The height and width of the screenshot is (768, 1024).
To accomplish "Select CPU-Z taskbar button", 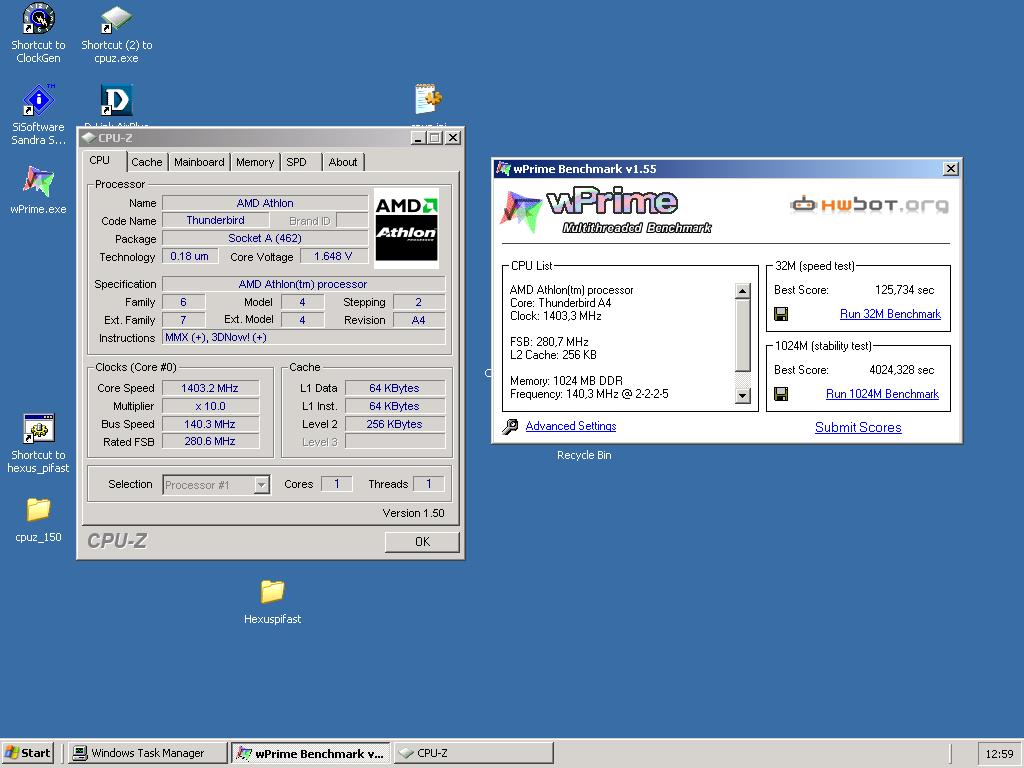I will coord(473,753).
